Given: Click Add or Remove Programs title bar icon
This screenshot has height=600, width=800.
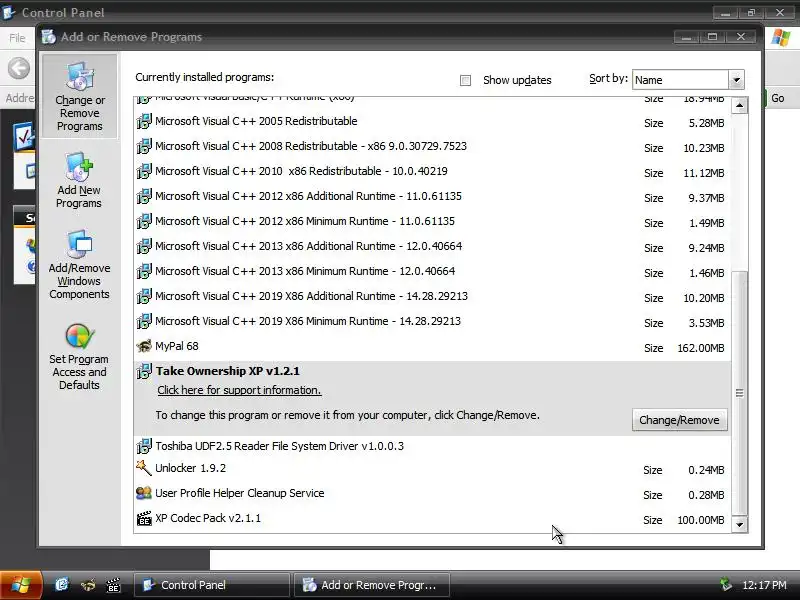Looking at the screenshot, I should click(x=48, y=37).
